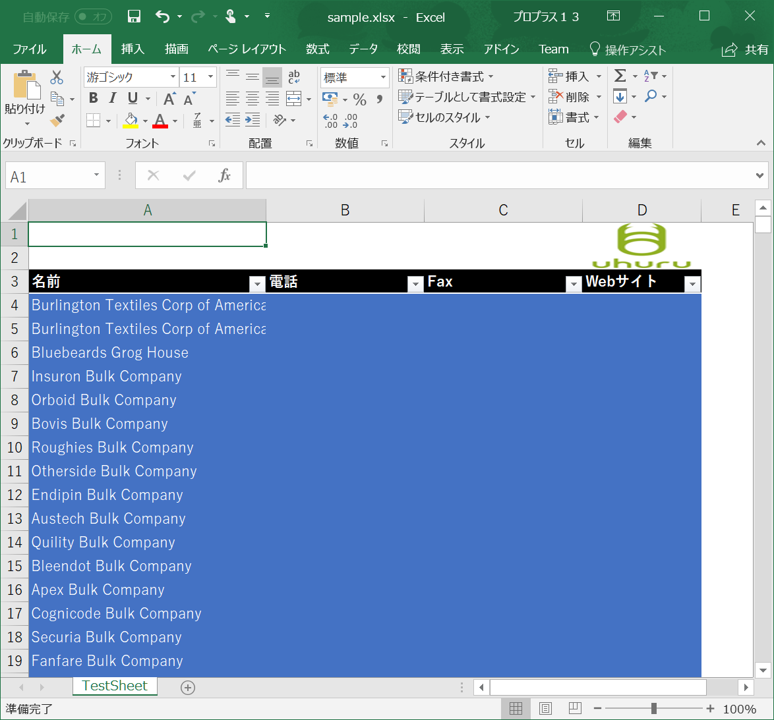
Task: Collapse the ribbon with chevron
Action: pyautogui.click(x=761, y=143)
